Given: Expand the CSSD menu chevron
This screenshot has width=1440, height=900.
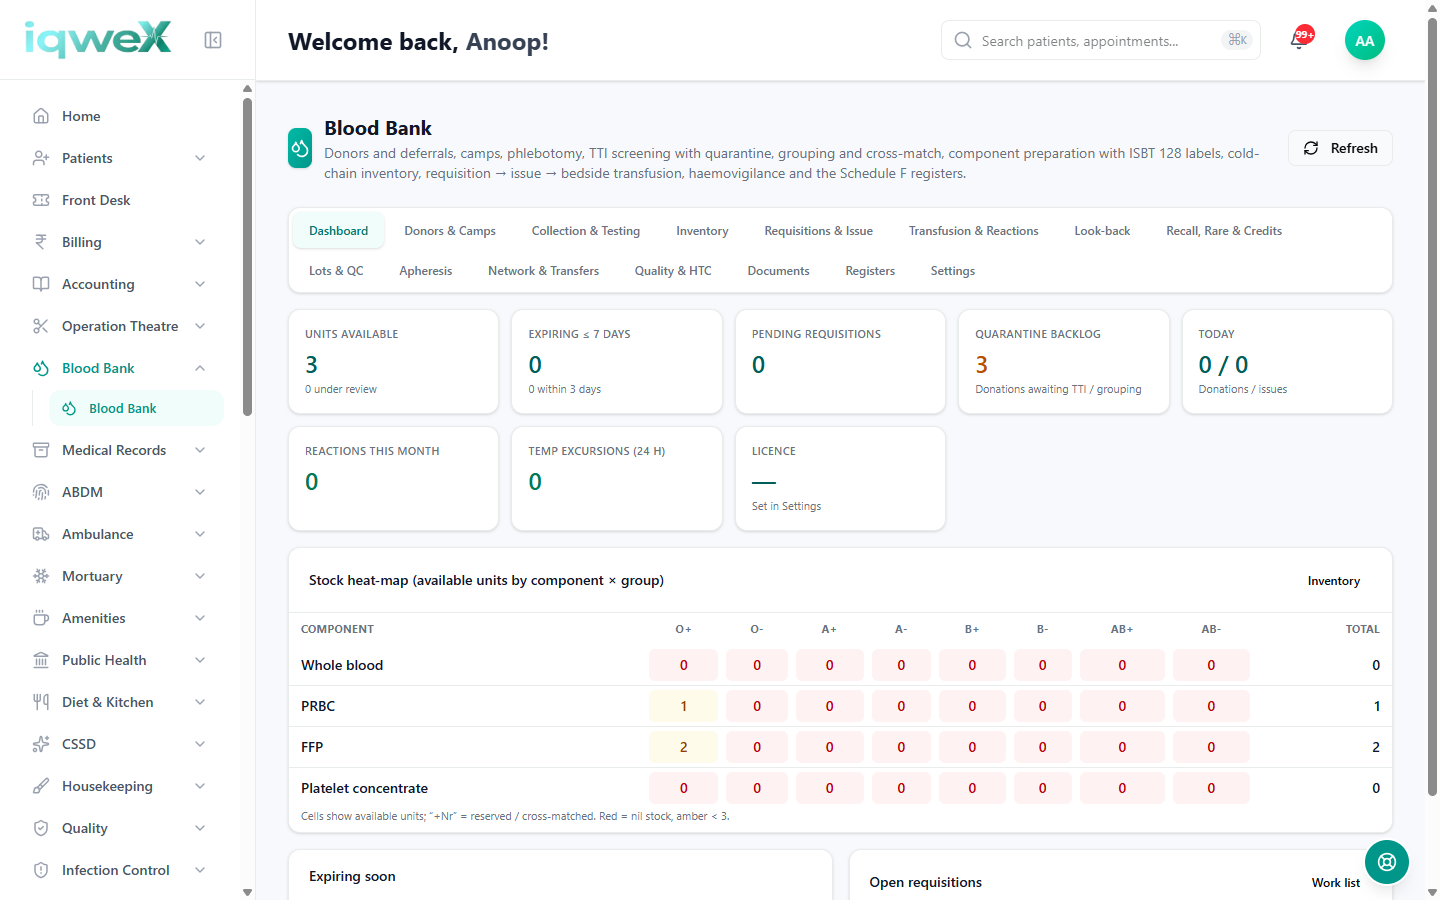Looking at the screenshot, I should point(200,744).
